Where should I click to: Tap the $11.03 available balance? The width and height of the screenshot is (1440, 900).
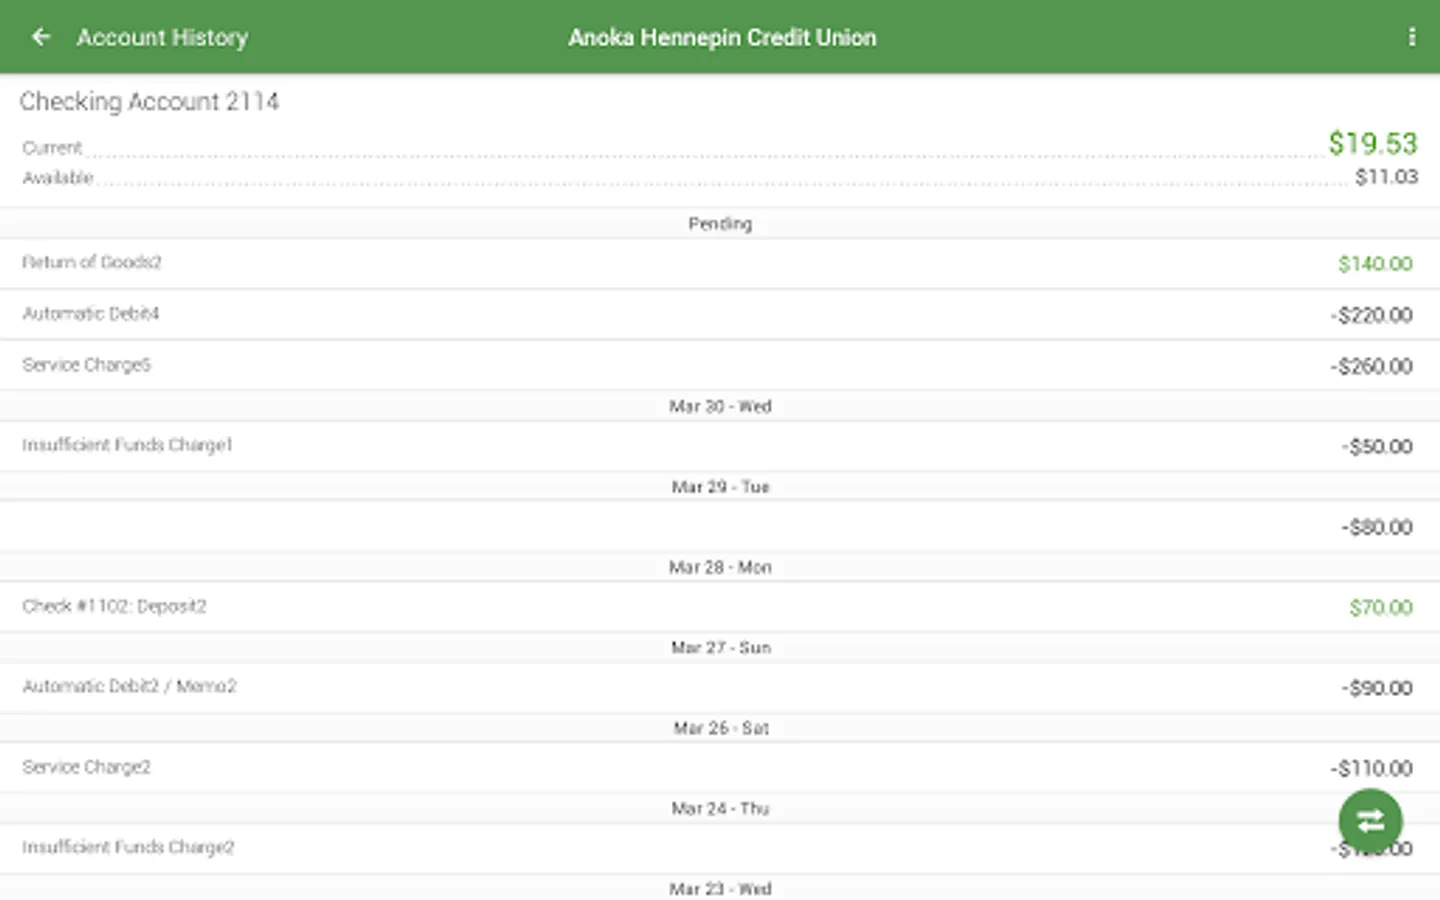click(x=1386, y=177)
